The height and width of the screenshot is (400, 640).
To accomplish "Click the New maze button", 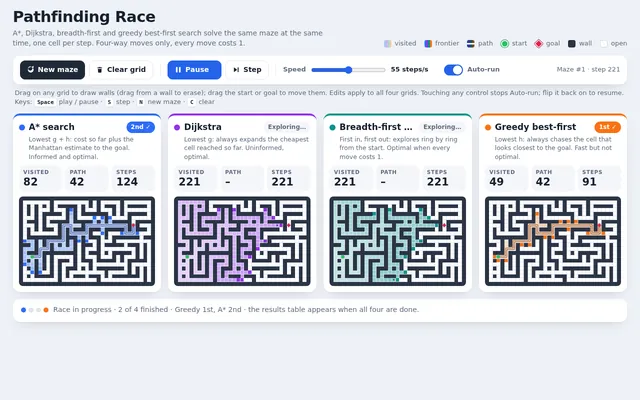I will [x=52, y=70].
